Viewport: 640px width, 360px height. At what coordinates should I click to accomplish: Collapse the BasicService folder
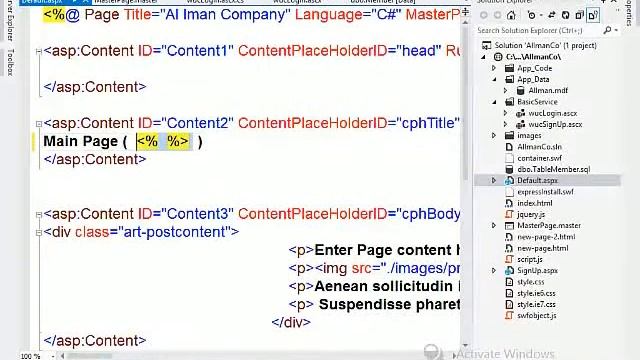tap(494, 102)
